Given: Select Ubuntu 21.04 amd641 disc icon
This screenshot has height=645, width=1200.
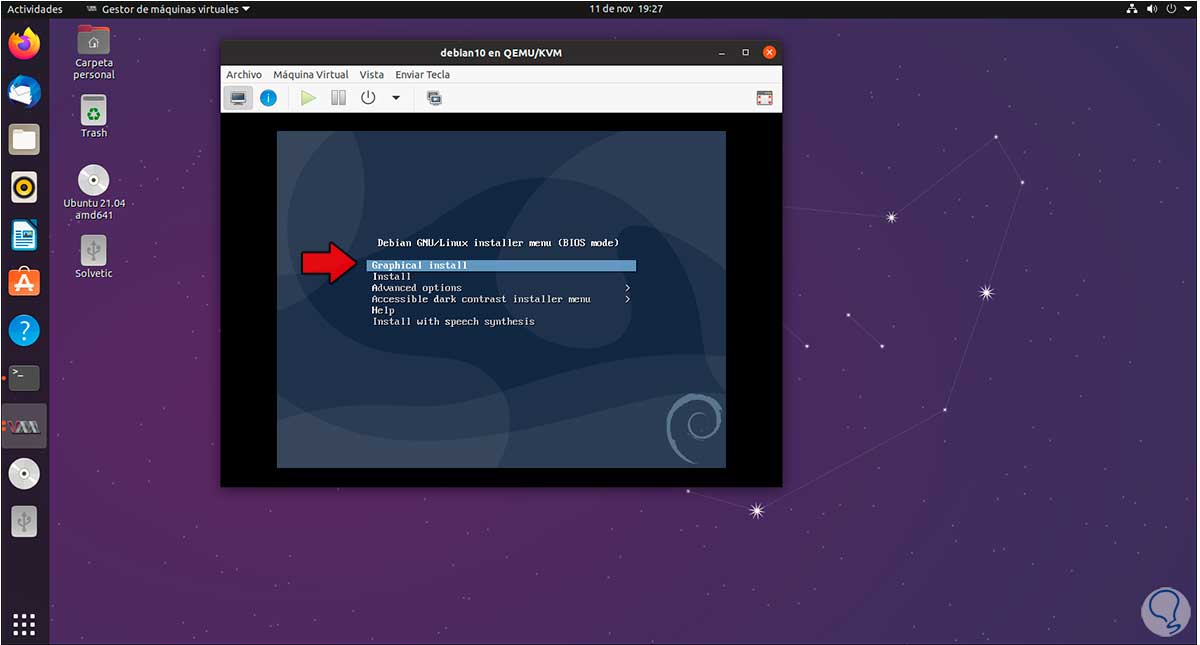Looking at the screenshot, I should (x=94, y=192).
